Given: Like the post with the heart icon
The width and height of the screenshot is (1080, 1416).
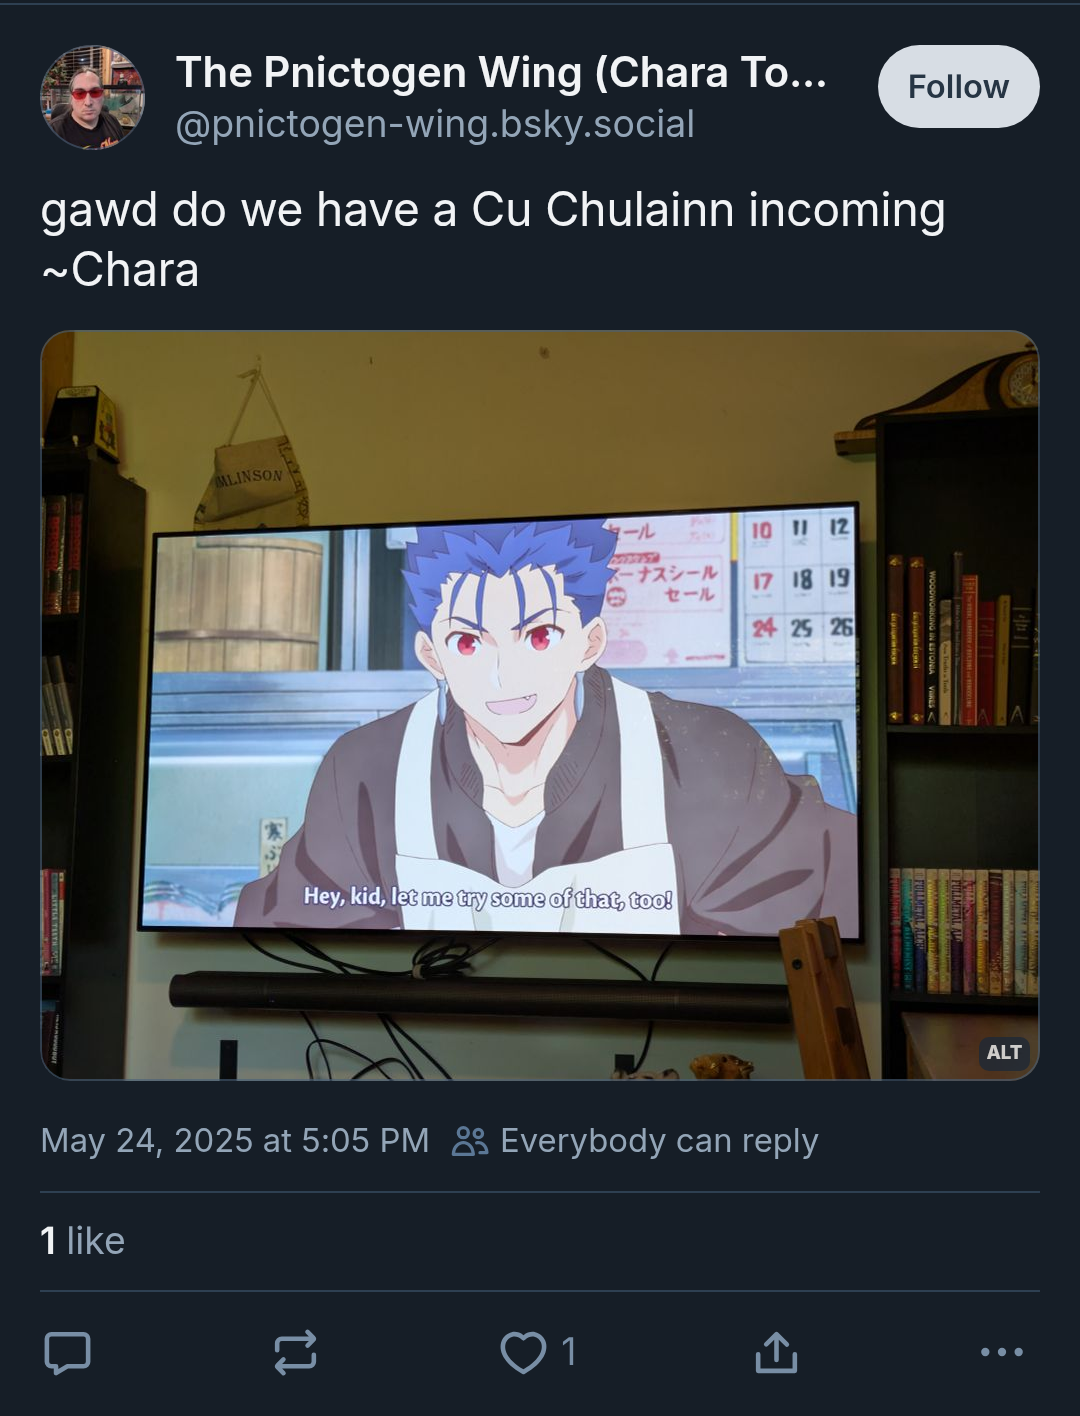Looking at the screenshot, I should pyautogui.click(x=523, y=1352).
